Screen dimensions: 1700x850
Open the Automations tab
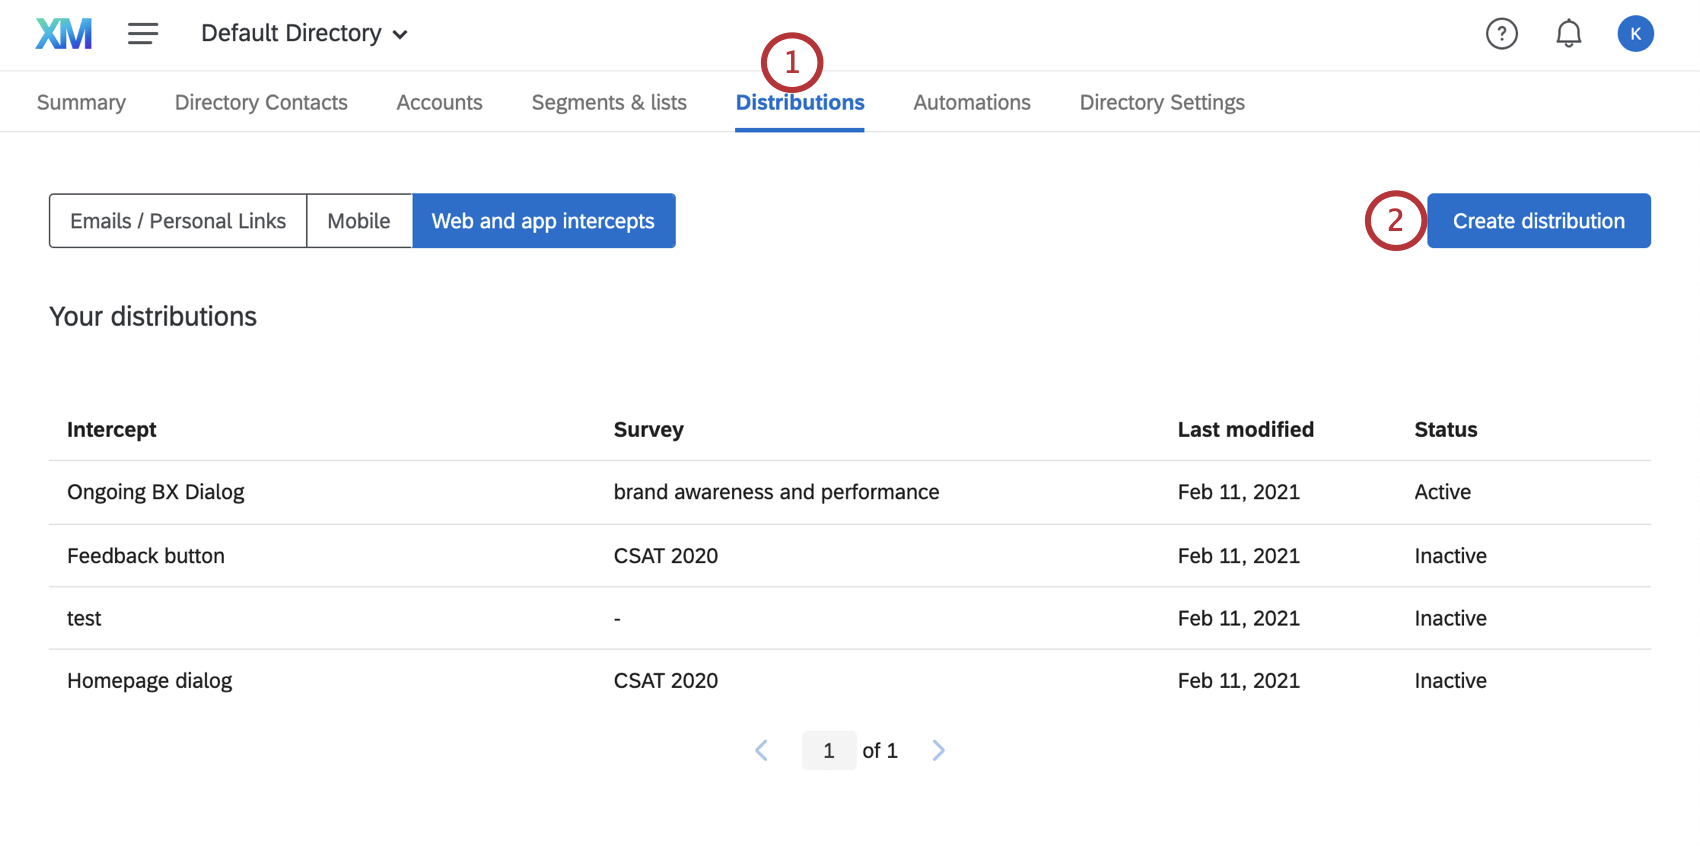971,102
